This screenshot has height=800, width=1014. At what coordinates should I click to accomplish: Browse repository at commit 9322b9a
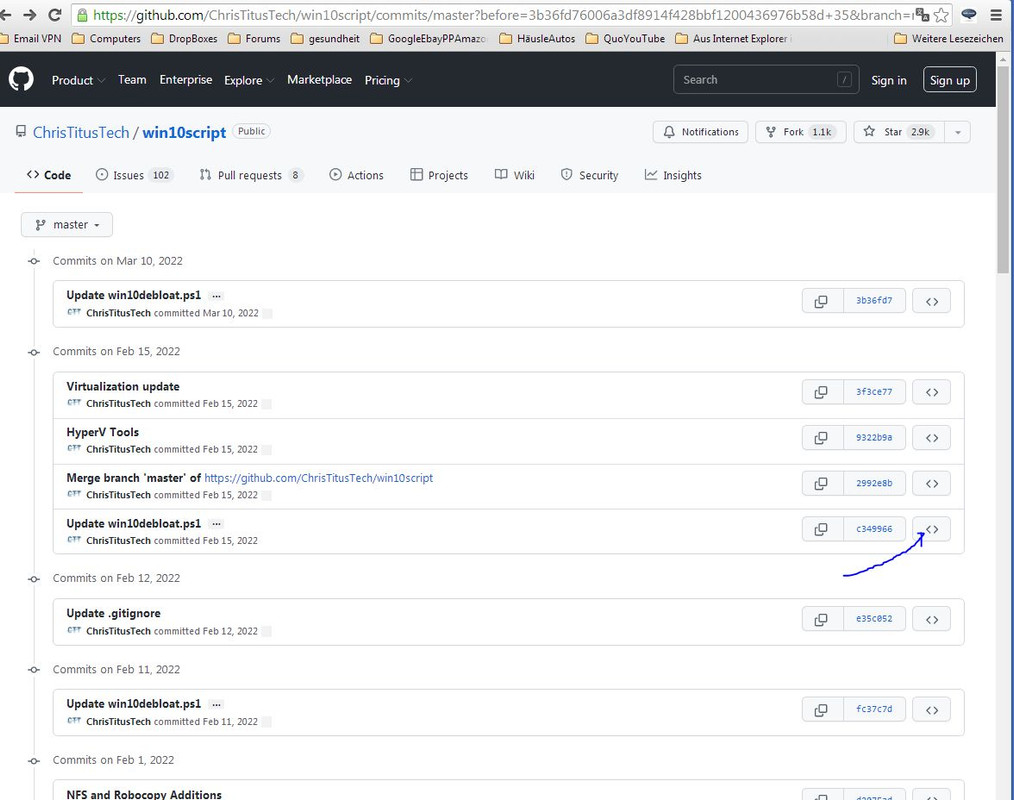[931, 438]
